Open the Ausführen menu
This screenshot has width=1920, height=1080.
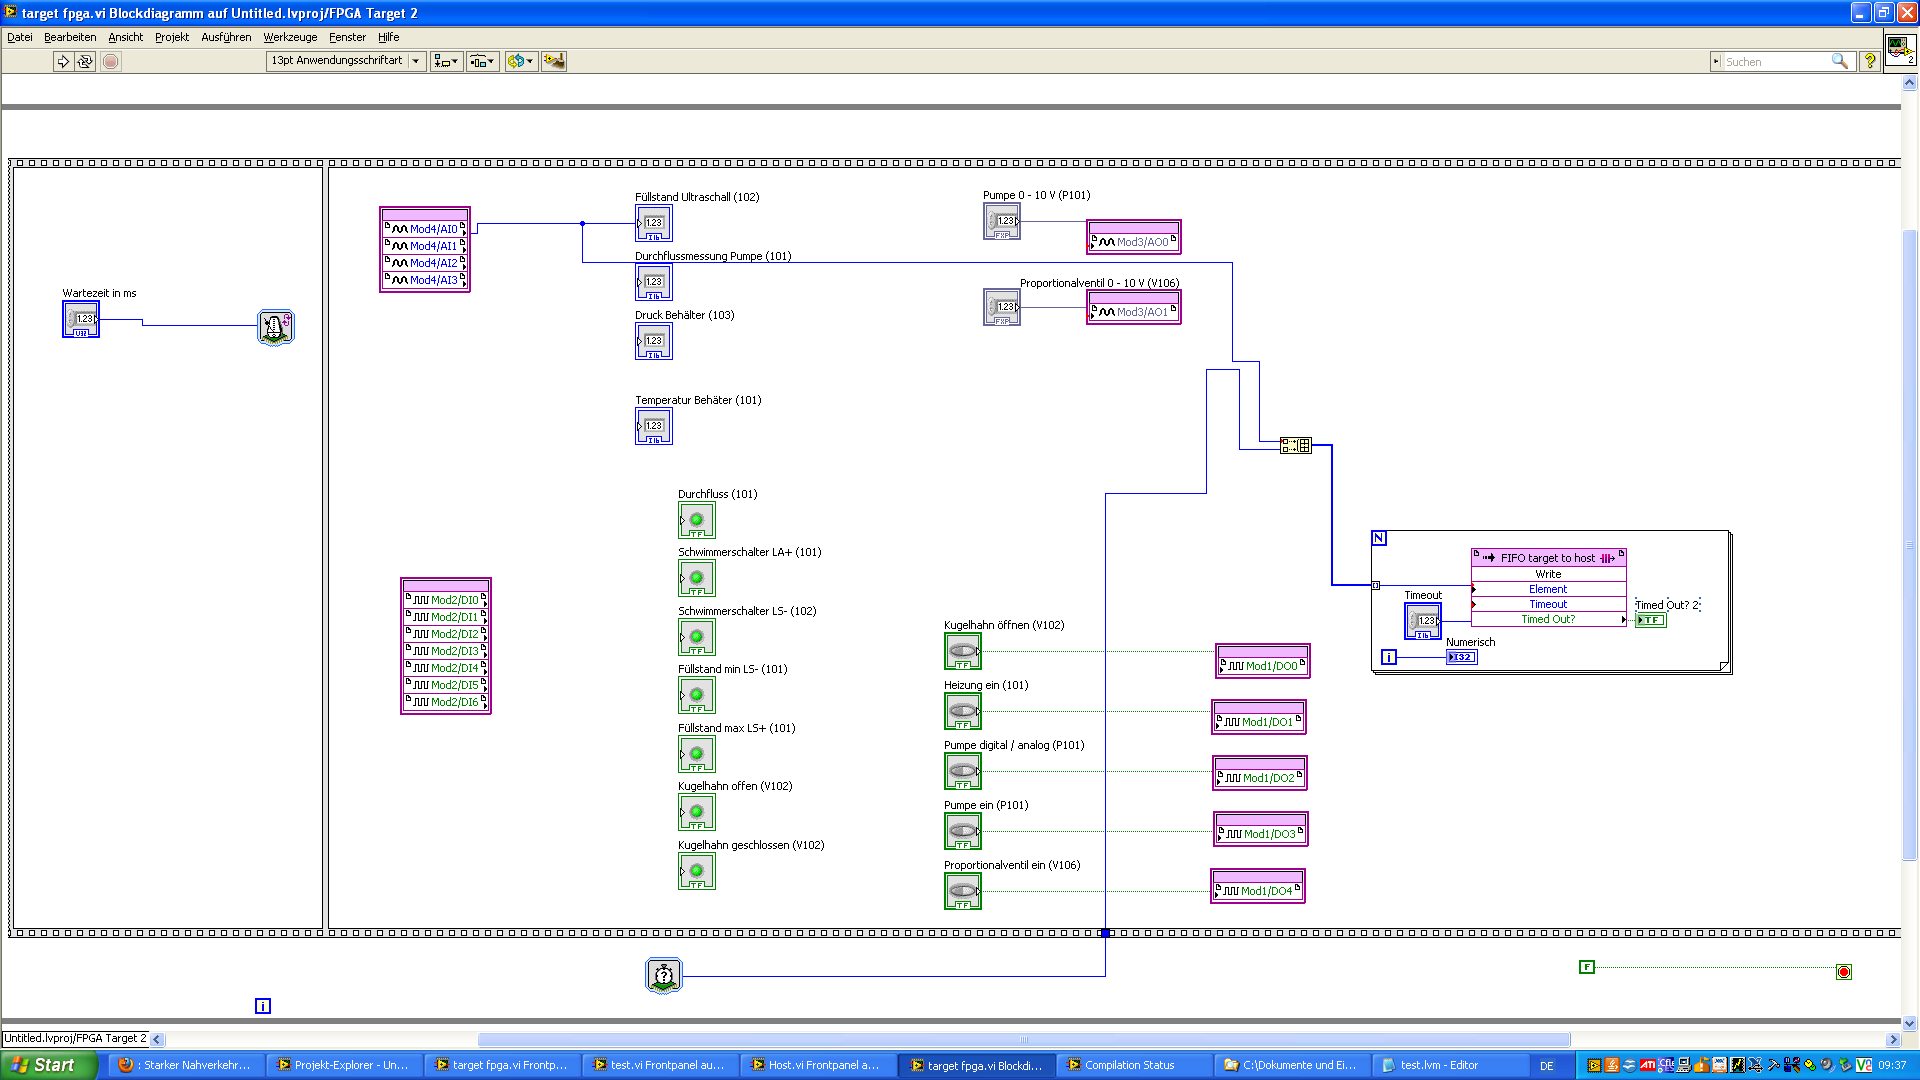click(x=226, y=37)
